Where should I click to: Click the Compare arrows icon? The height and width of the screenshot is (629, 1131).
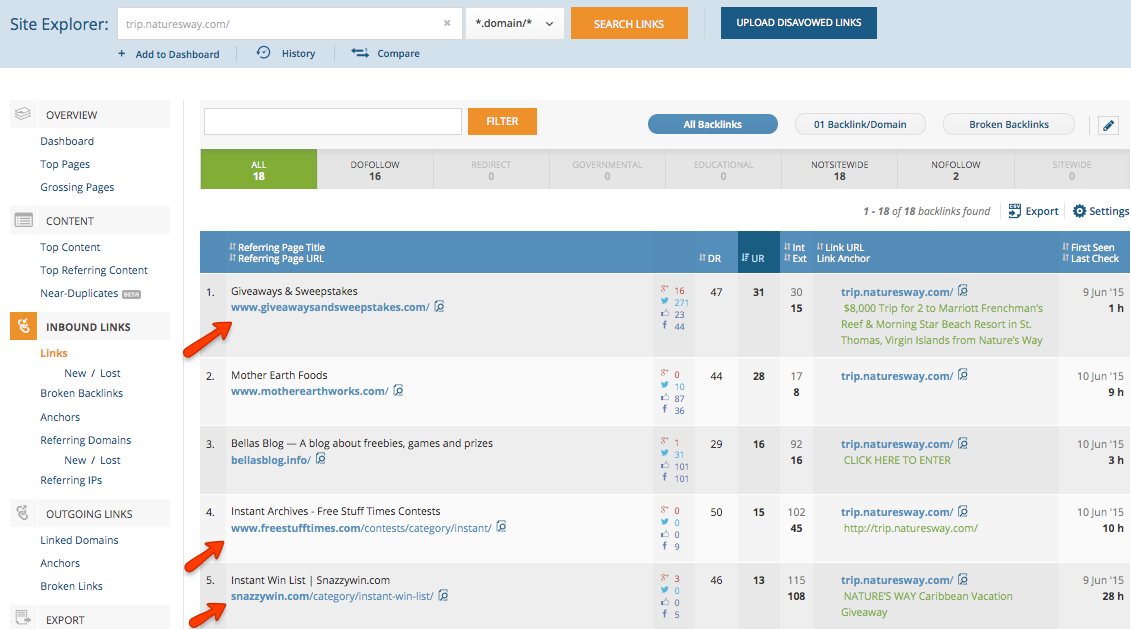point(360,53)
